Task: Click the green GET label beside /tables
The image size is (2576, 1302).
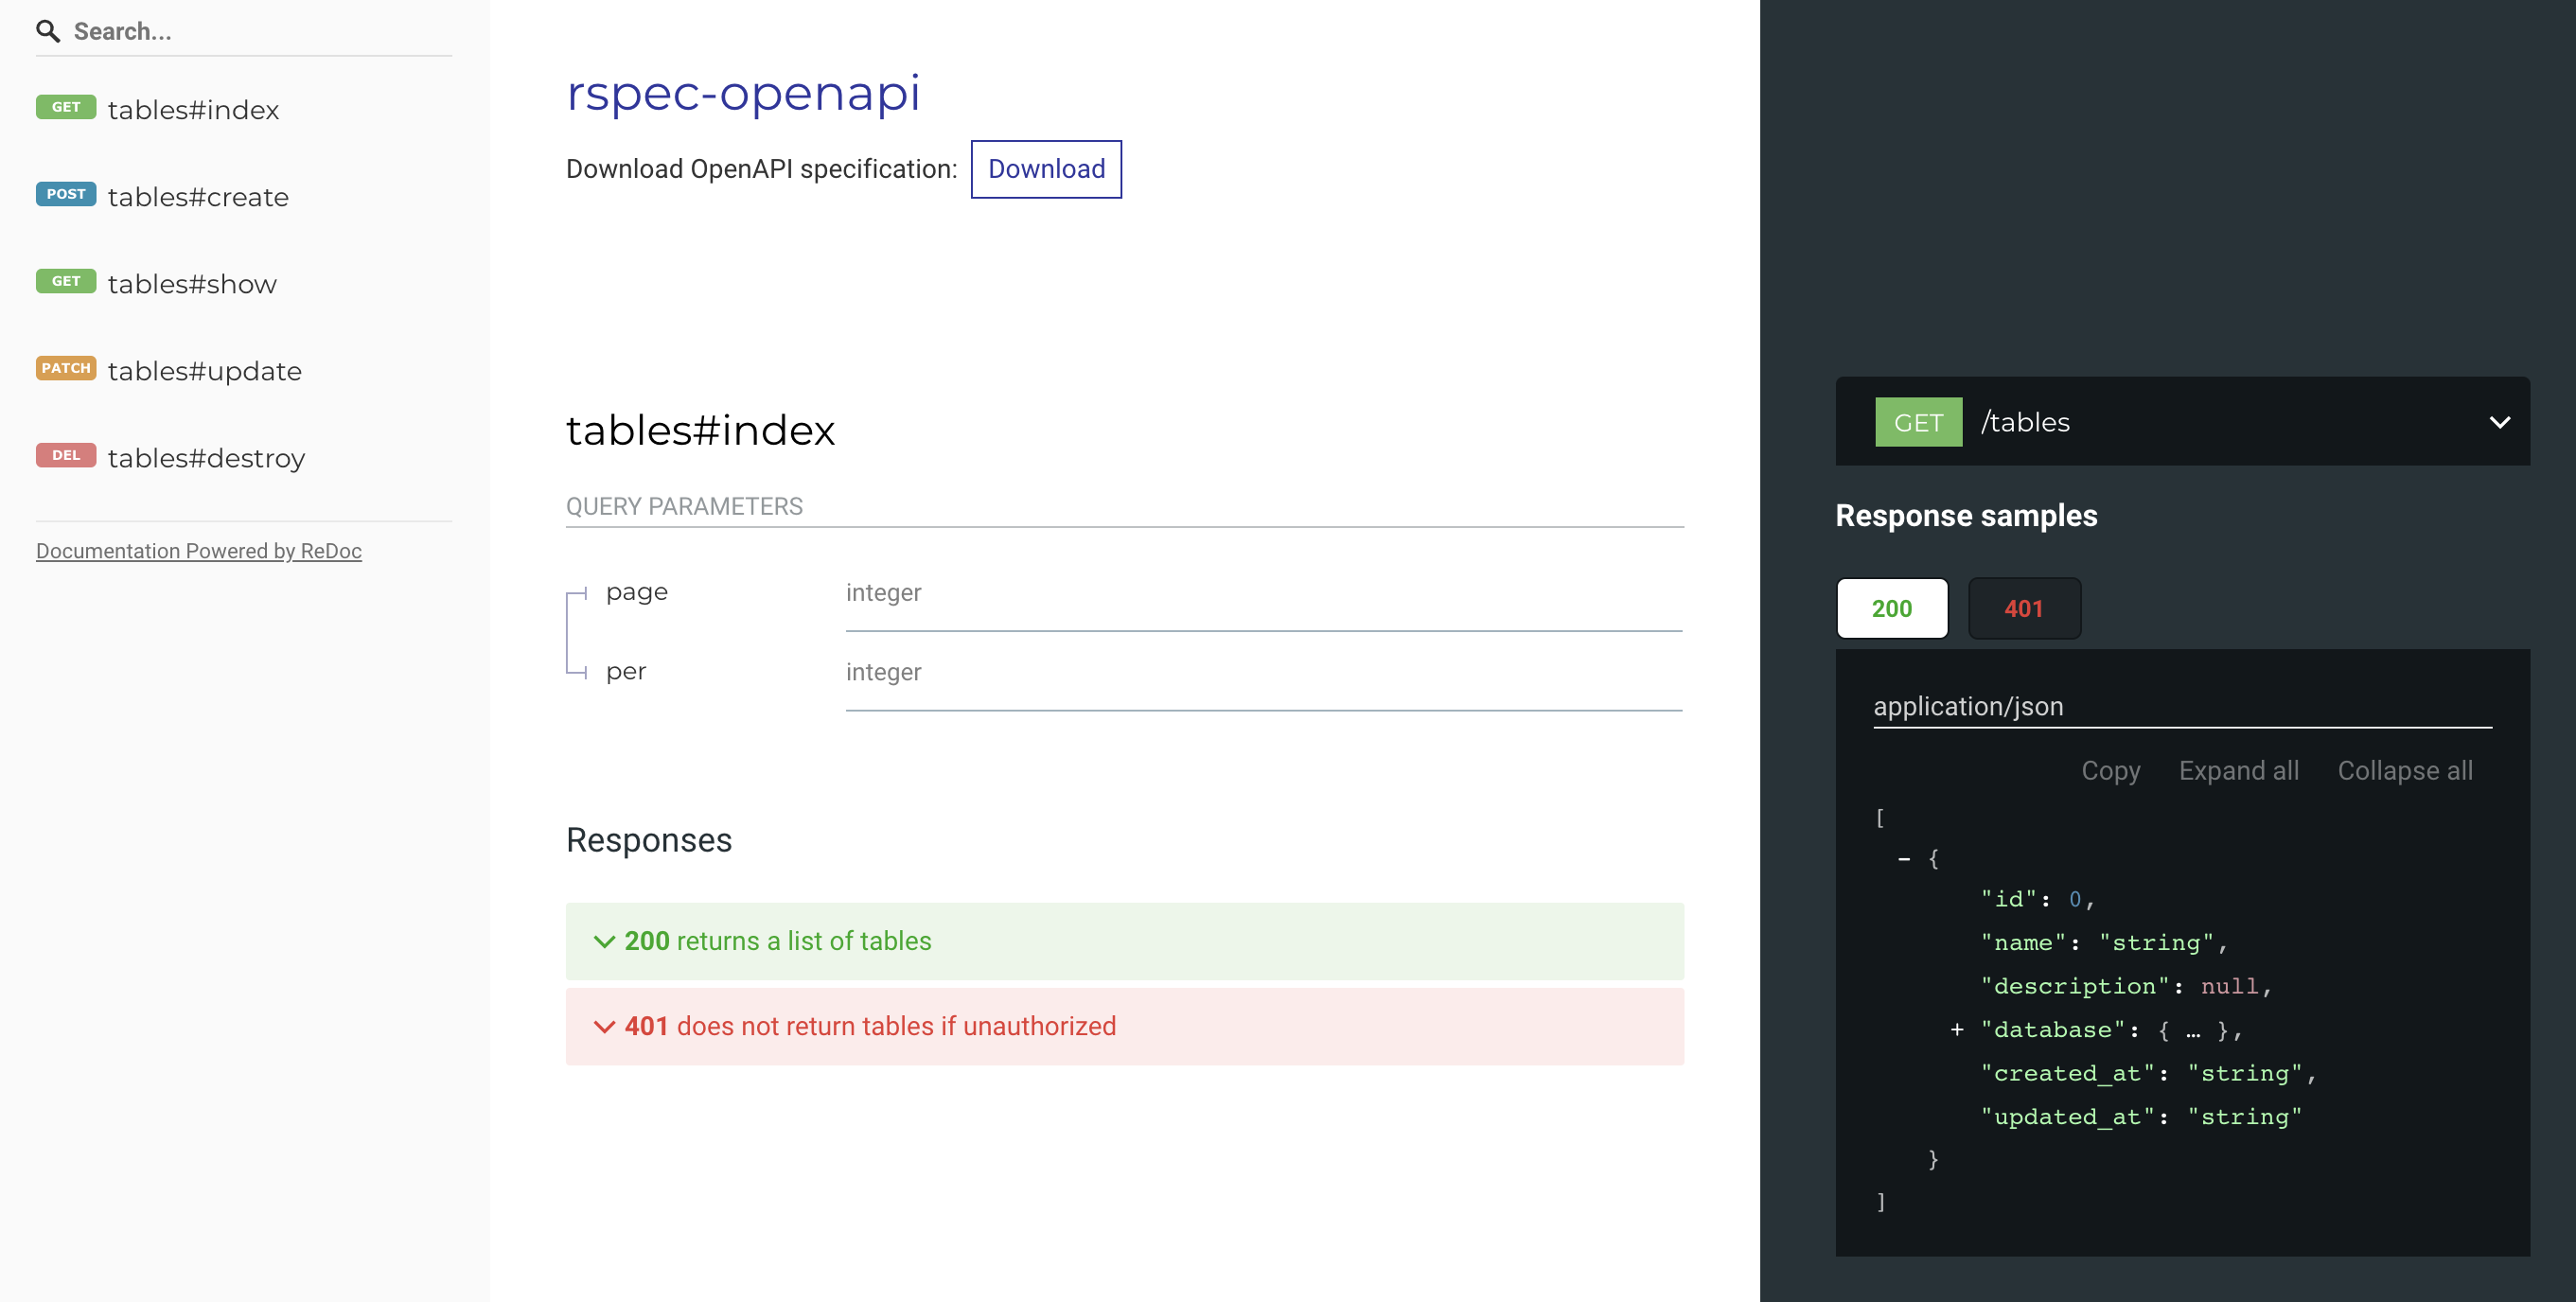Action: 1917,422
